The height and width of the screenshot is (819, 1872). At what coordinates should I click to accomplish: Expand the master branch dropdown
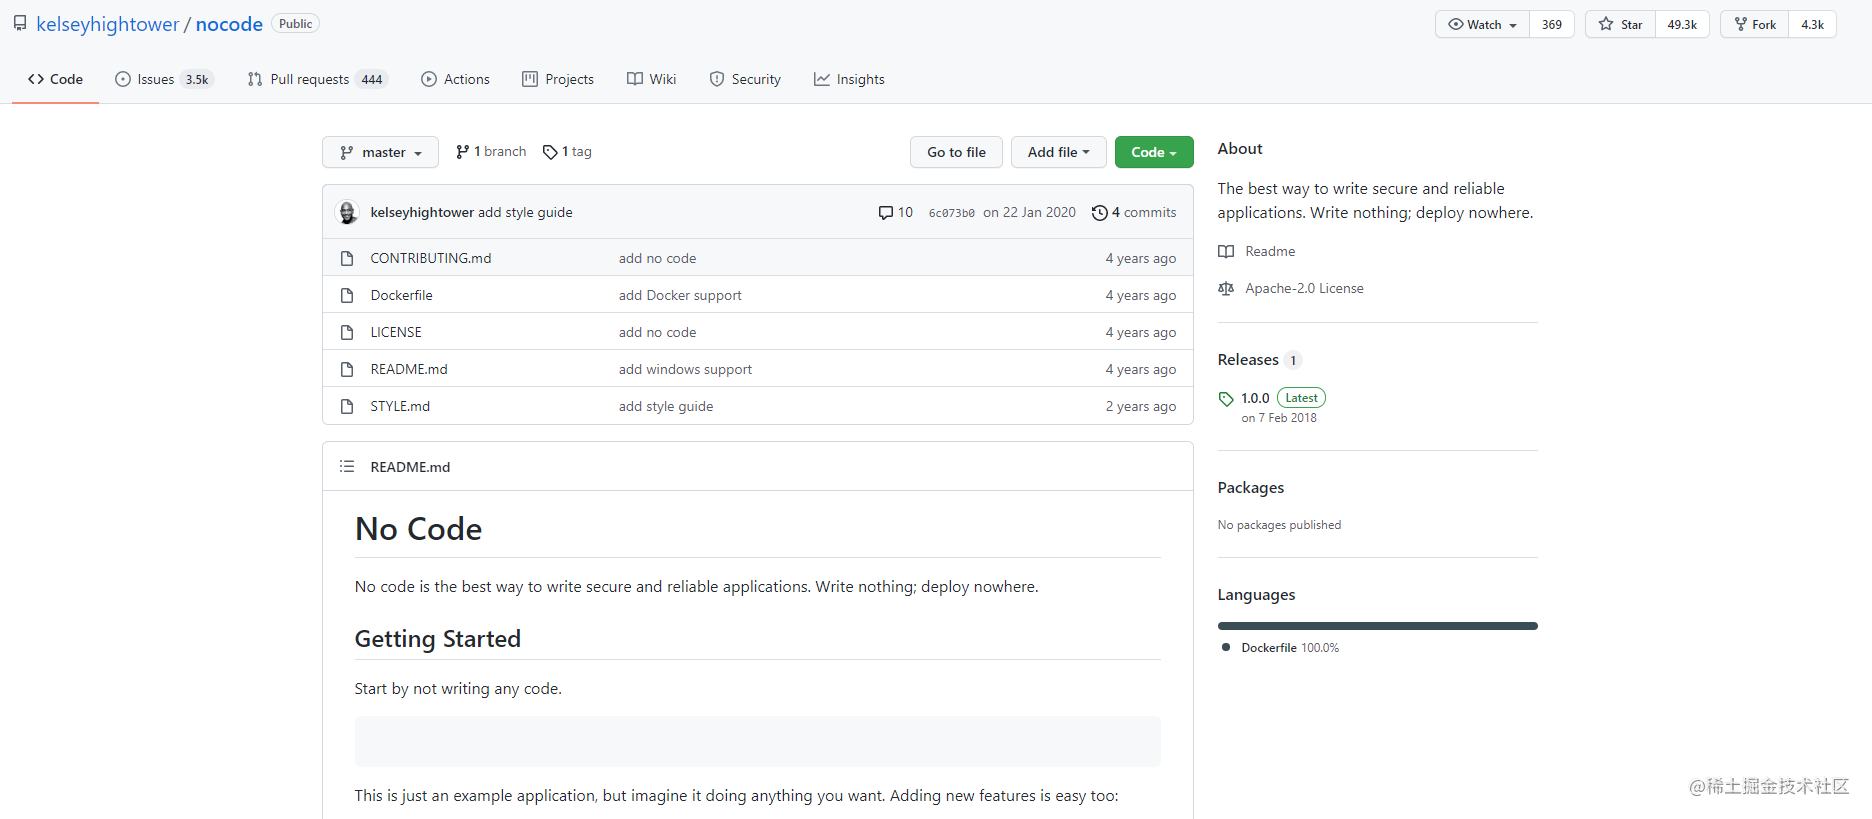pyautogui.click(x=380, y=152)
